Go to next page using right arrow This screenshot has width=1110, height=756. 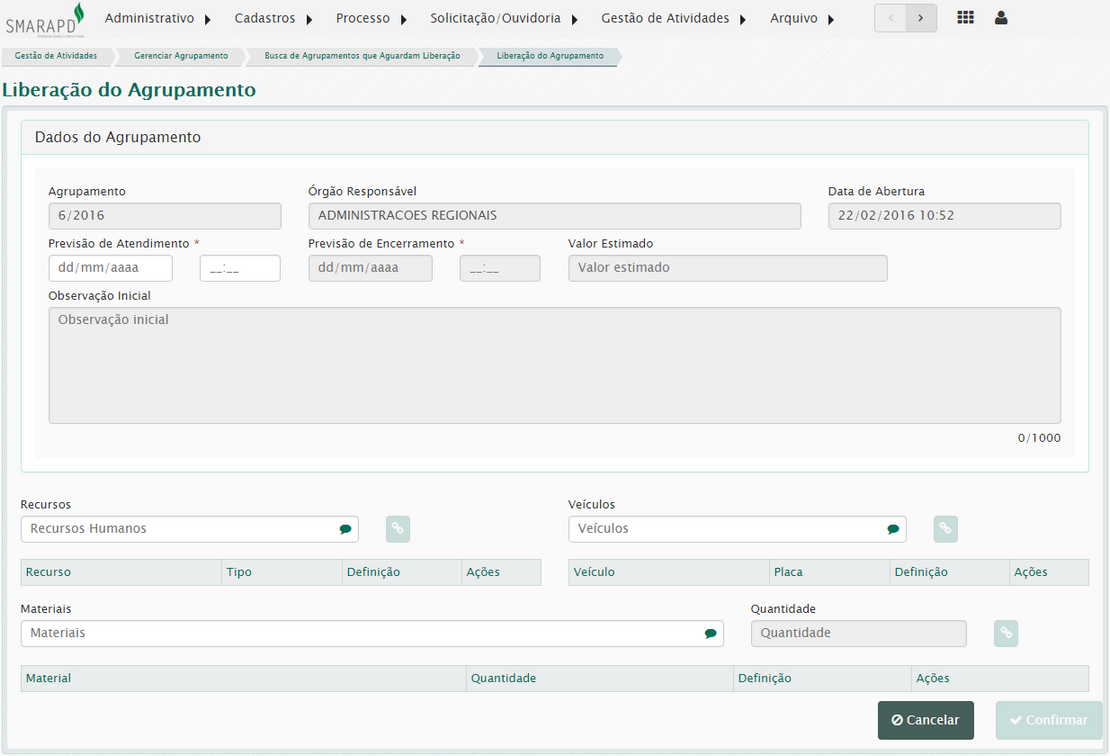[x=921, y=18]
